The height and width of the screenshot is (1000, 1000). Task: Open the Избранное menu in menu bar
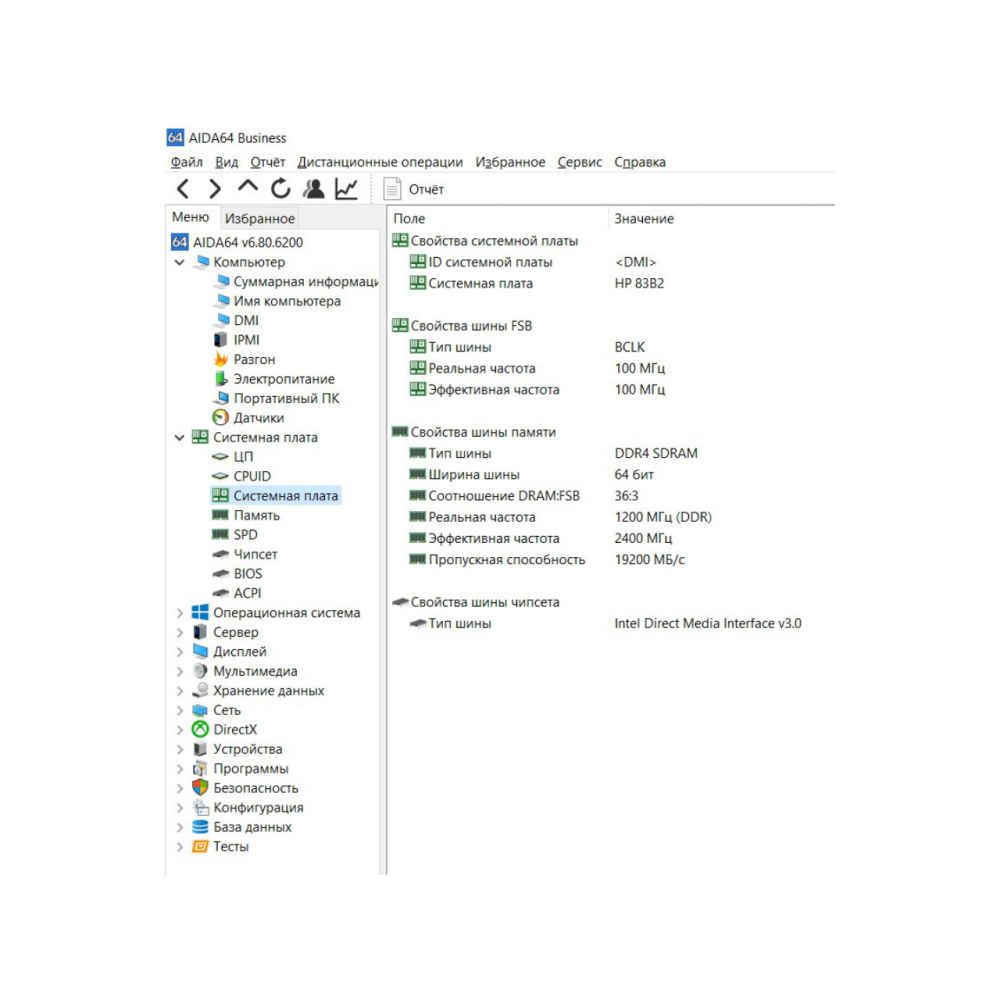pos(510,162)
